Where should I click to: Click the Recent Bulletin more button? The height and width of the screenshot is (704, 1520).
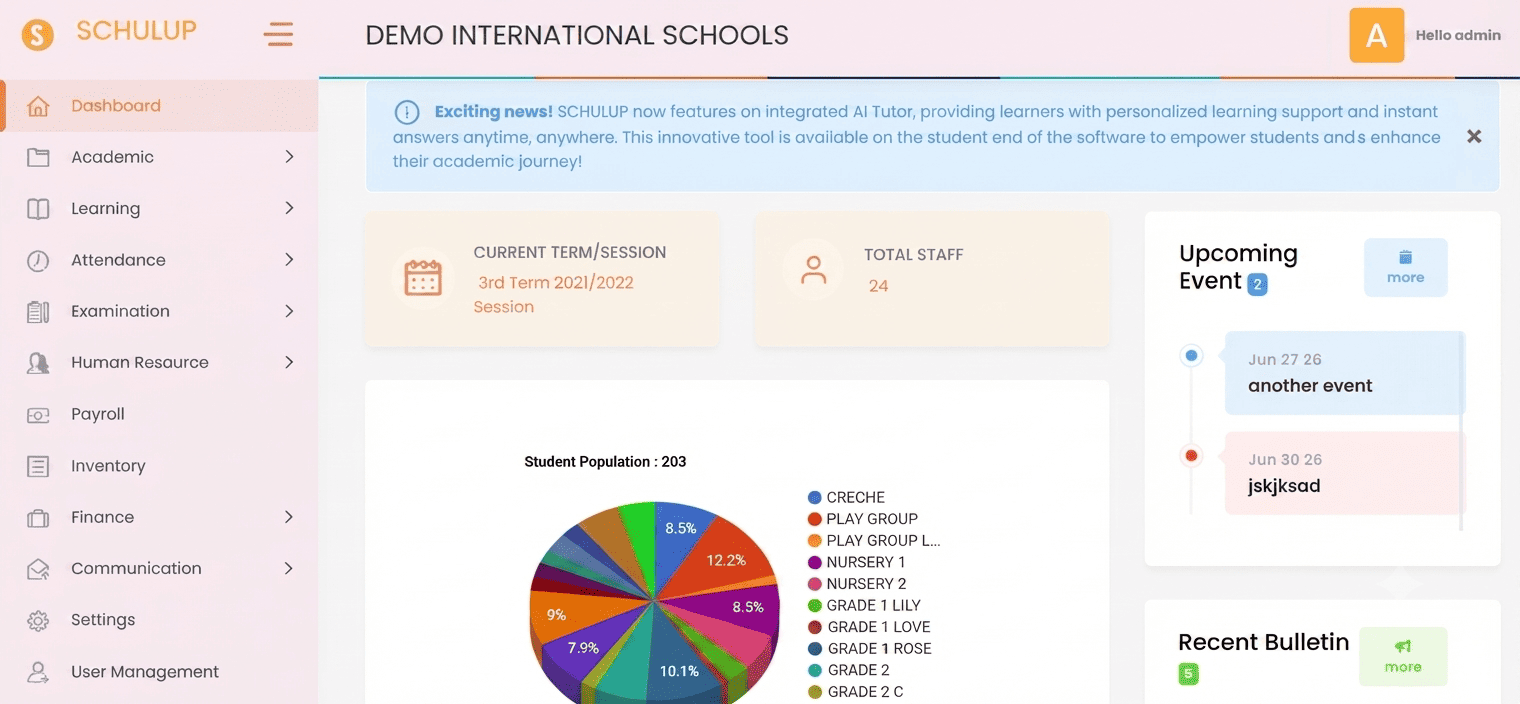point(1403,657)
